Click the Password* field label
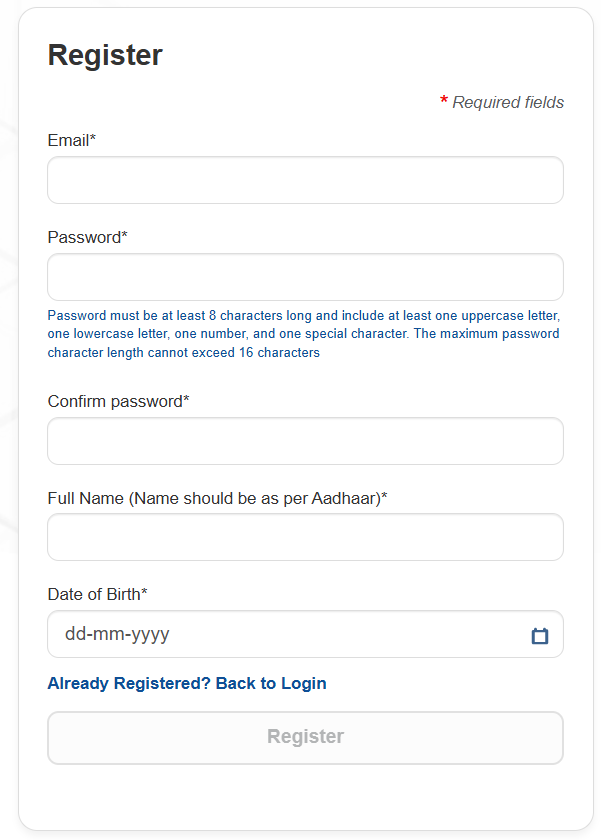Screen dimensions: 601x840 point(88,238)
